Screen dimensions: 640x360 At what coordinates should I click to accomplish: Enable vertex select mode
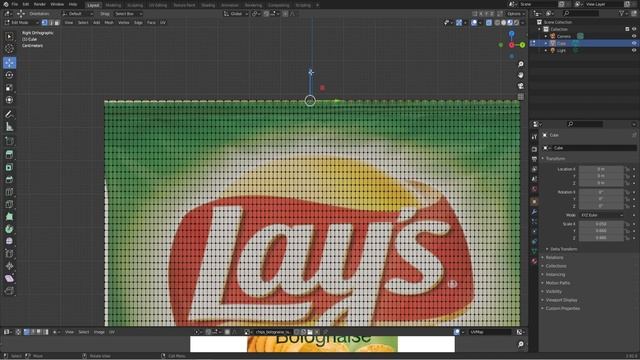pos(45,22)
